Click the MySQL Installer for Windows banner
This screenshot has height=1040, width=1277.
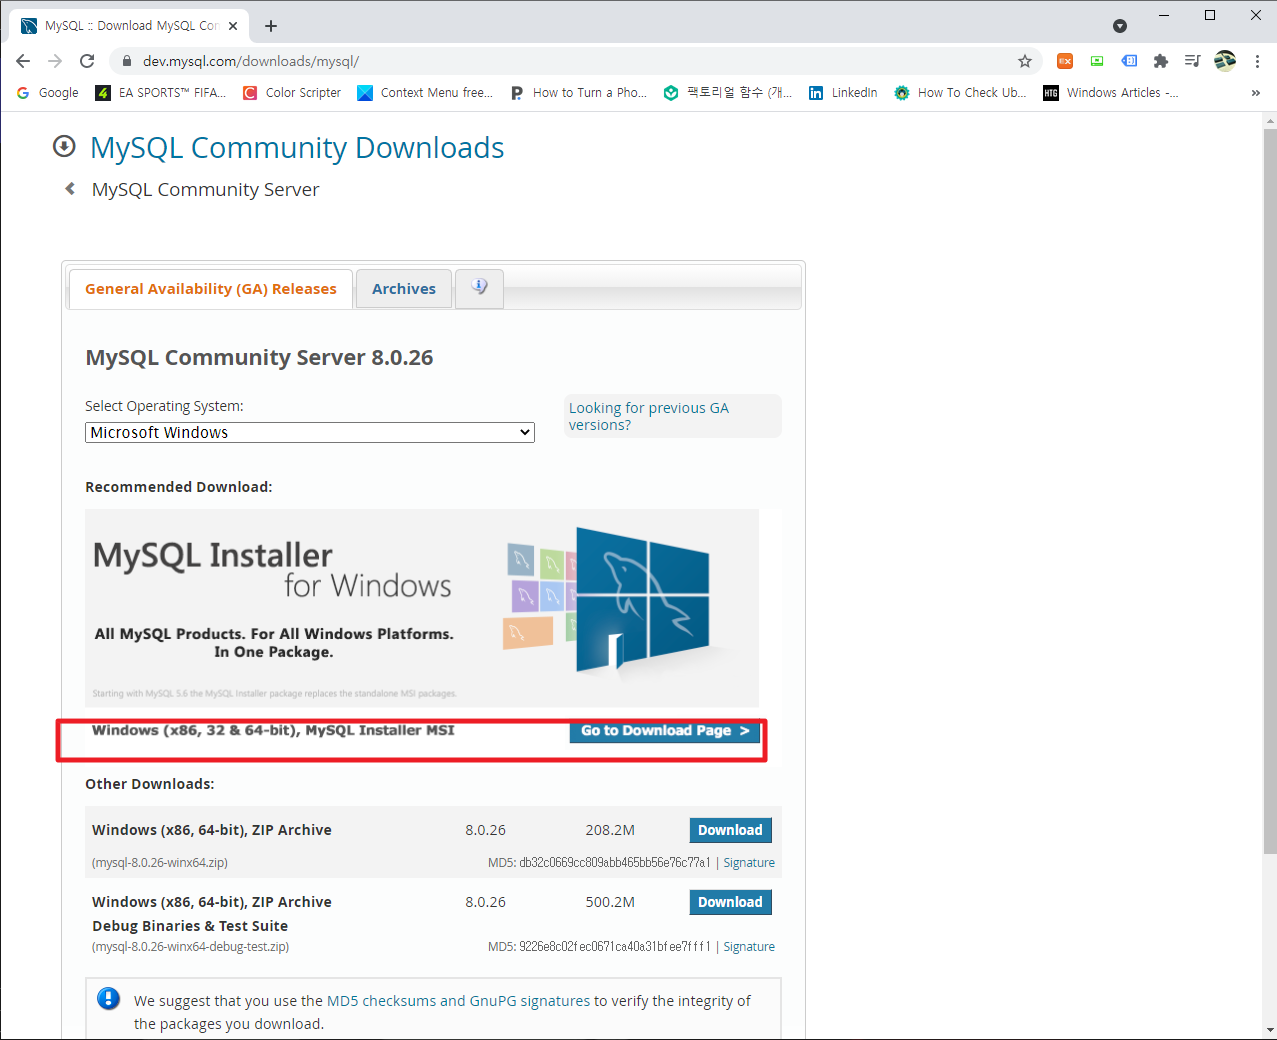[x=422, y=608]
